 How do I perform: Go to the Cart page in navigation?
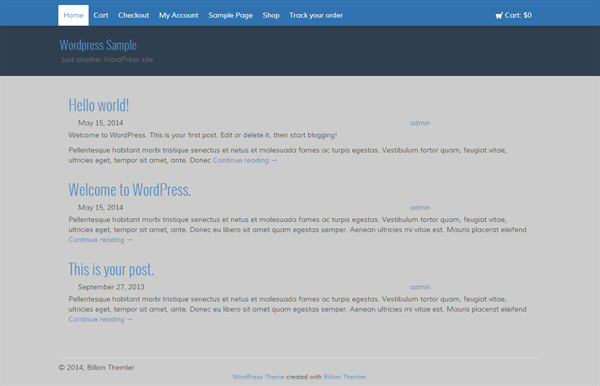[101, 15]
